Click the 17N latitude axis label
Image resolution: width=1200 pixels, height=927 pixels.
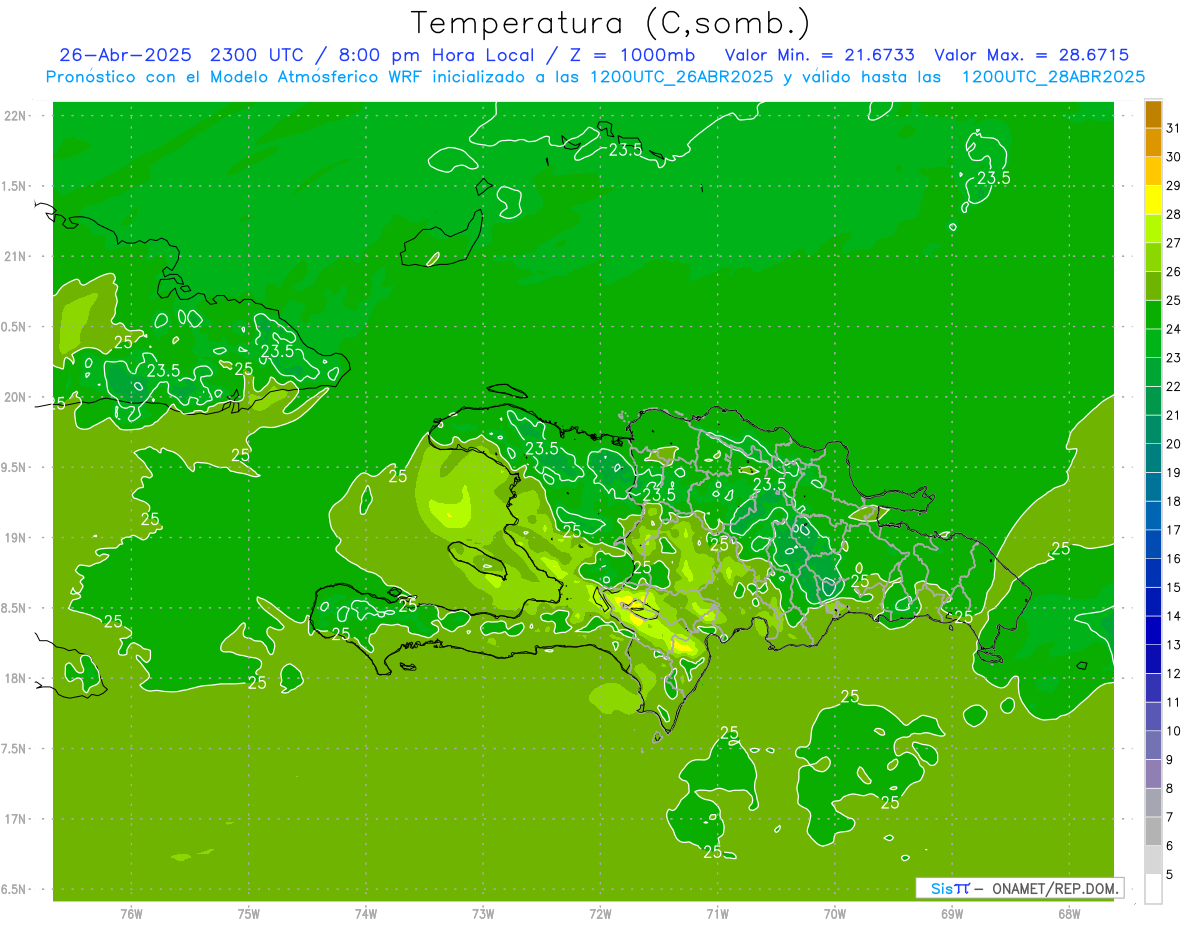(16, 819)
